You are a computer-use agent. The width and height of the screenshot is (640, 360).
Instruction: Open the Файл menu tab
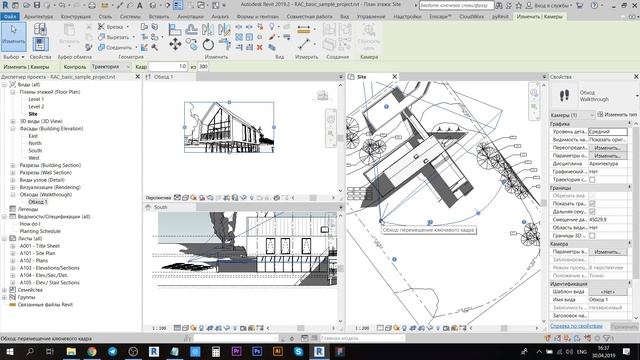pyautogui.click(x=10, y=17)
